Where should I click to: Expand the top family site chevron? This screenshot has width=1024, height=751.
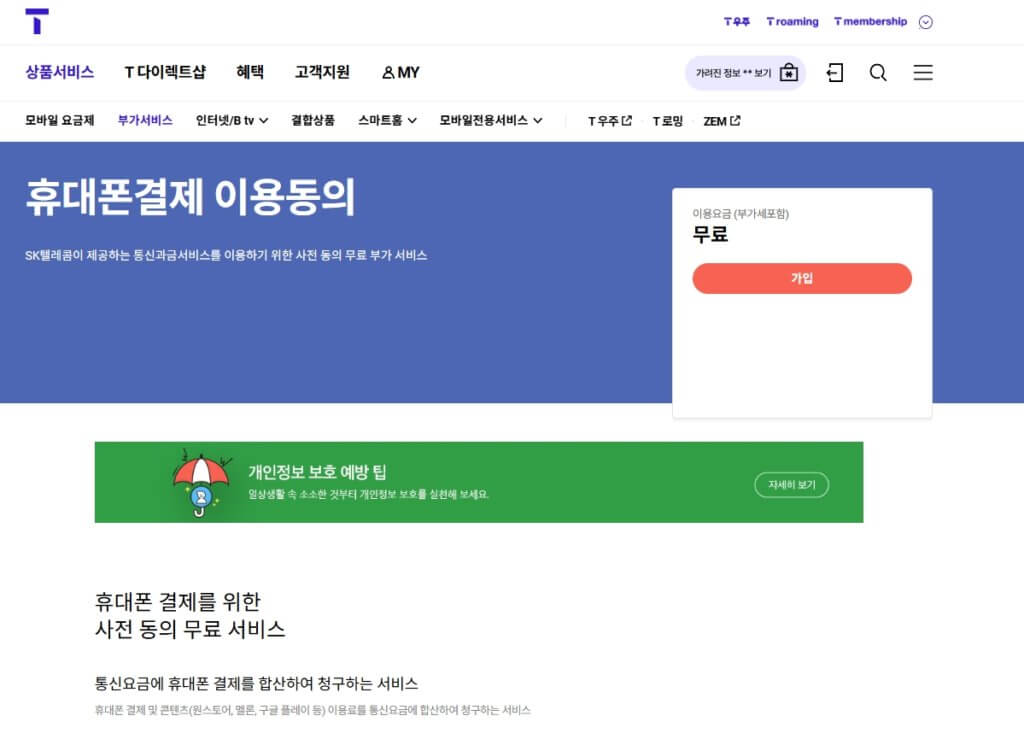tap(925, 22)
